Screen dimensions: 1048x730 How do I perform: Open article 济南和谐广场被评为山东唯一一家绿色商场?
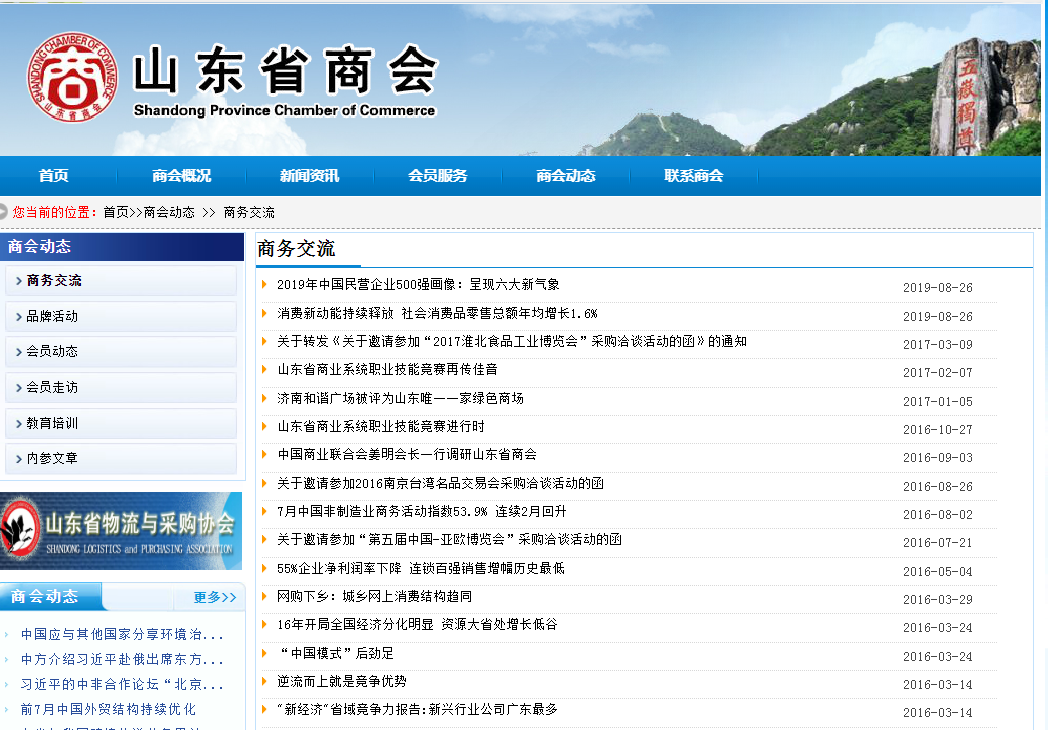[400, 399]
